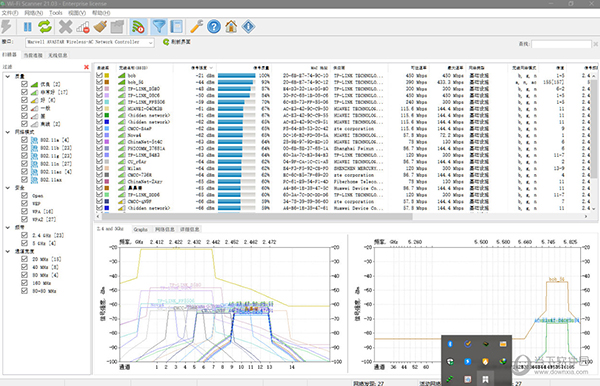Open the first menu labeled (F)
Image resolution: width=600 pixels, height=386 pixels.
pos(10,13)
